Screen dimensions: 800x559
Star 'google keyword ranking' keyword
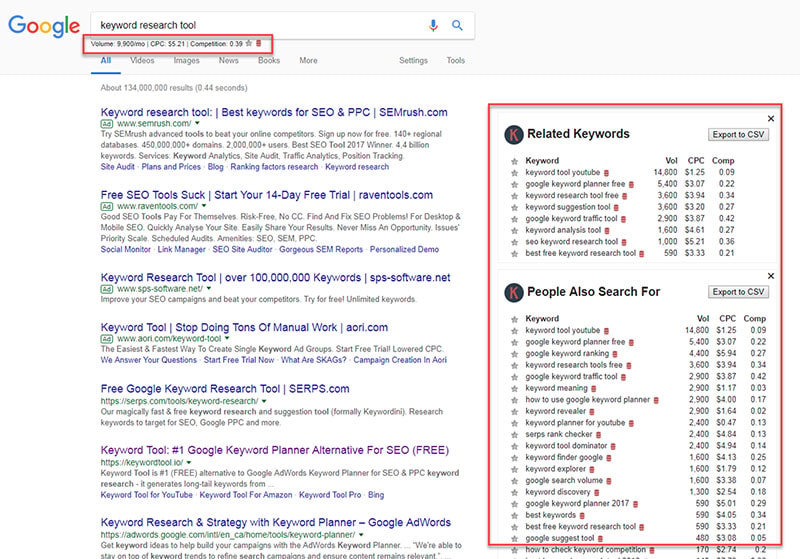[x=514, y=354]
